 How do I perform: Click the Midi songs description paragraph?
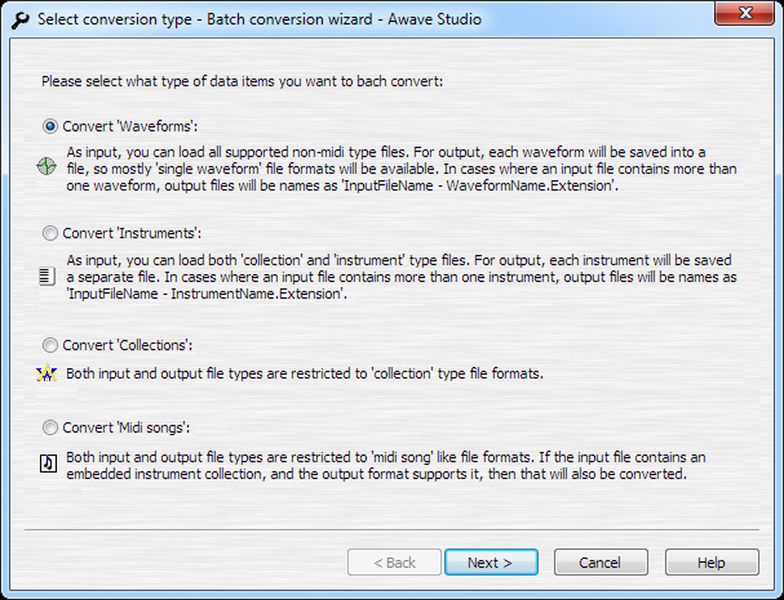click(x=385, y=465)
